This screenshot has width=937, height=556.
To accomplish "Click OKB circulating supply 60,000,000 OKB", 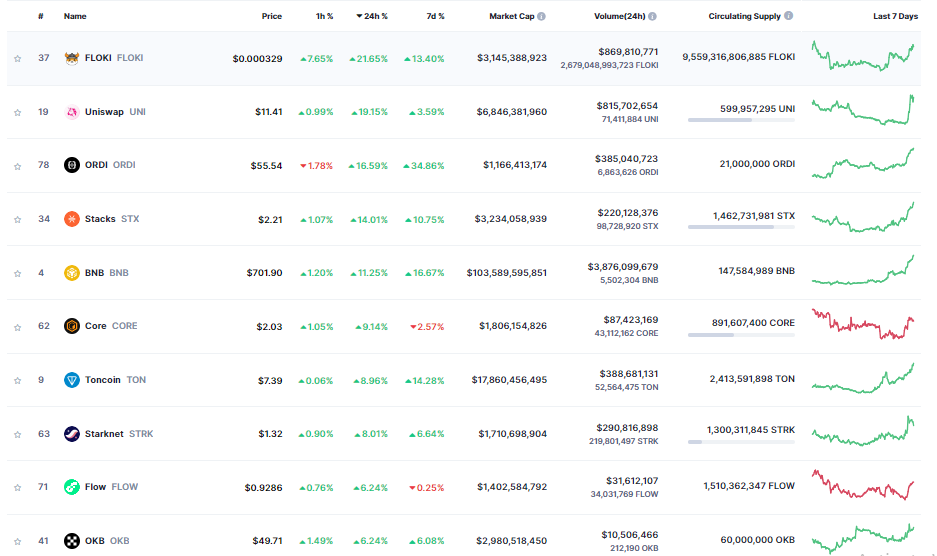I will tap(758, 540).
